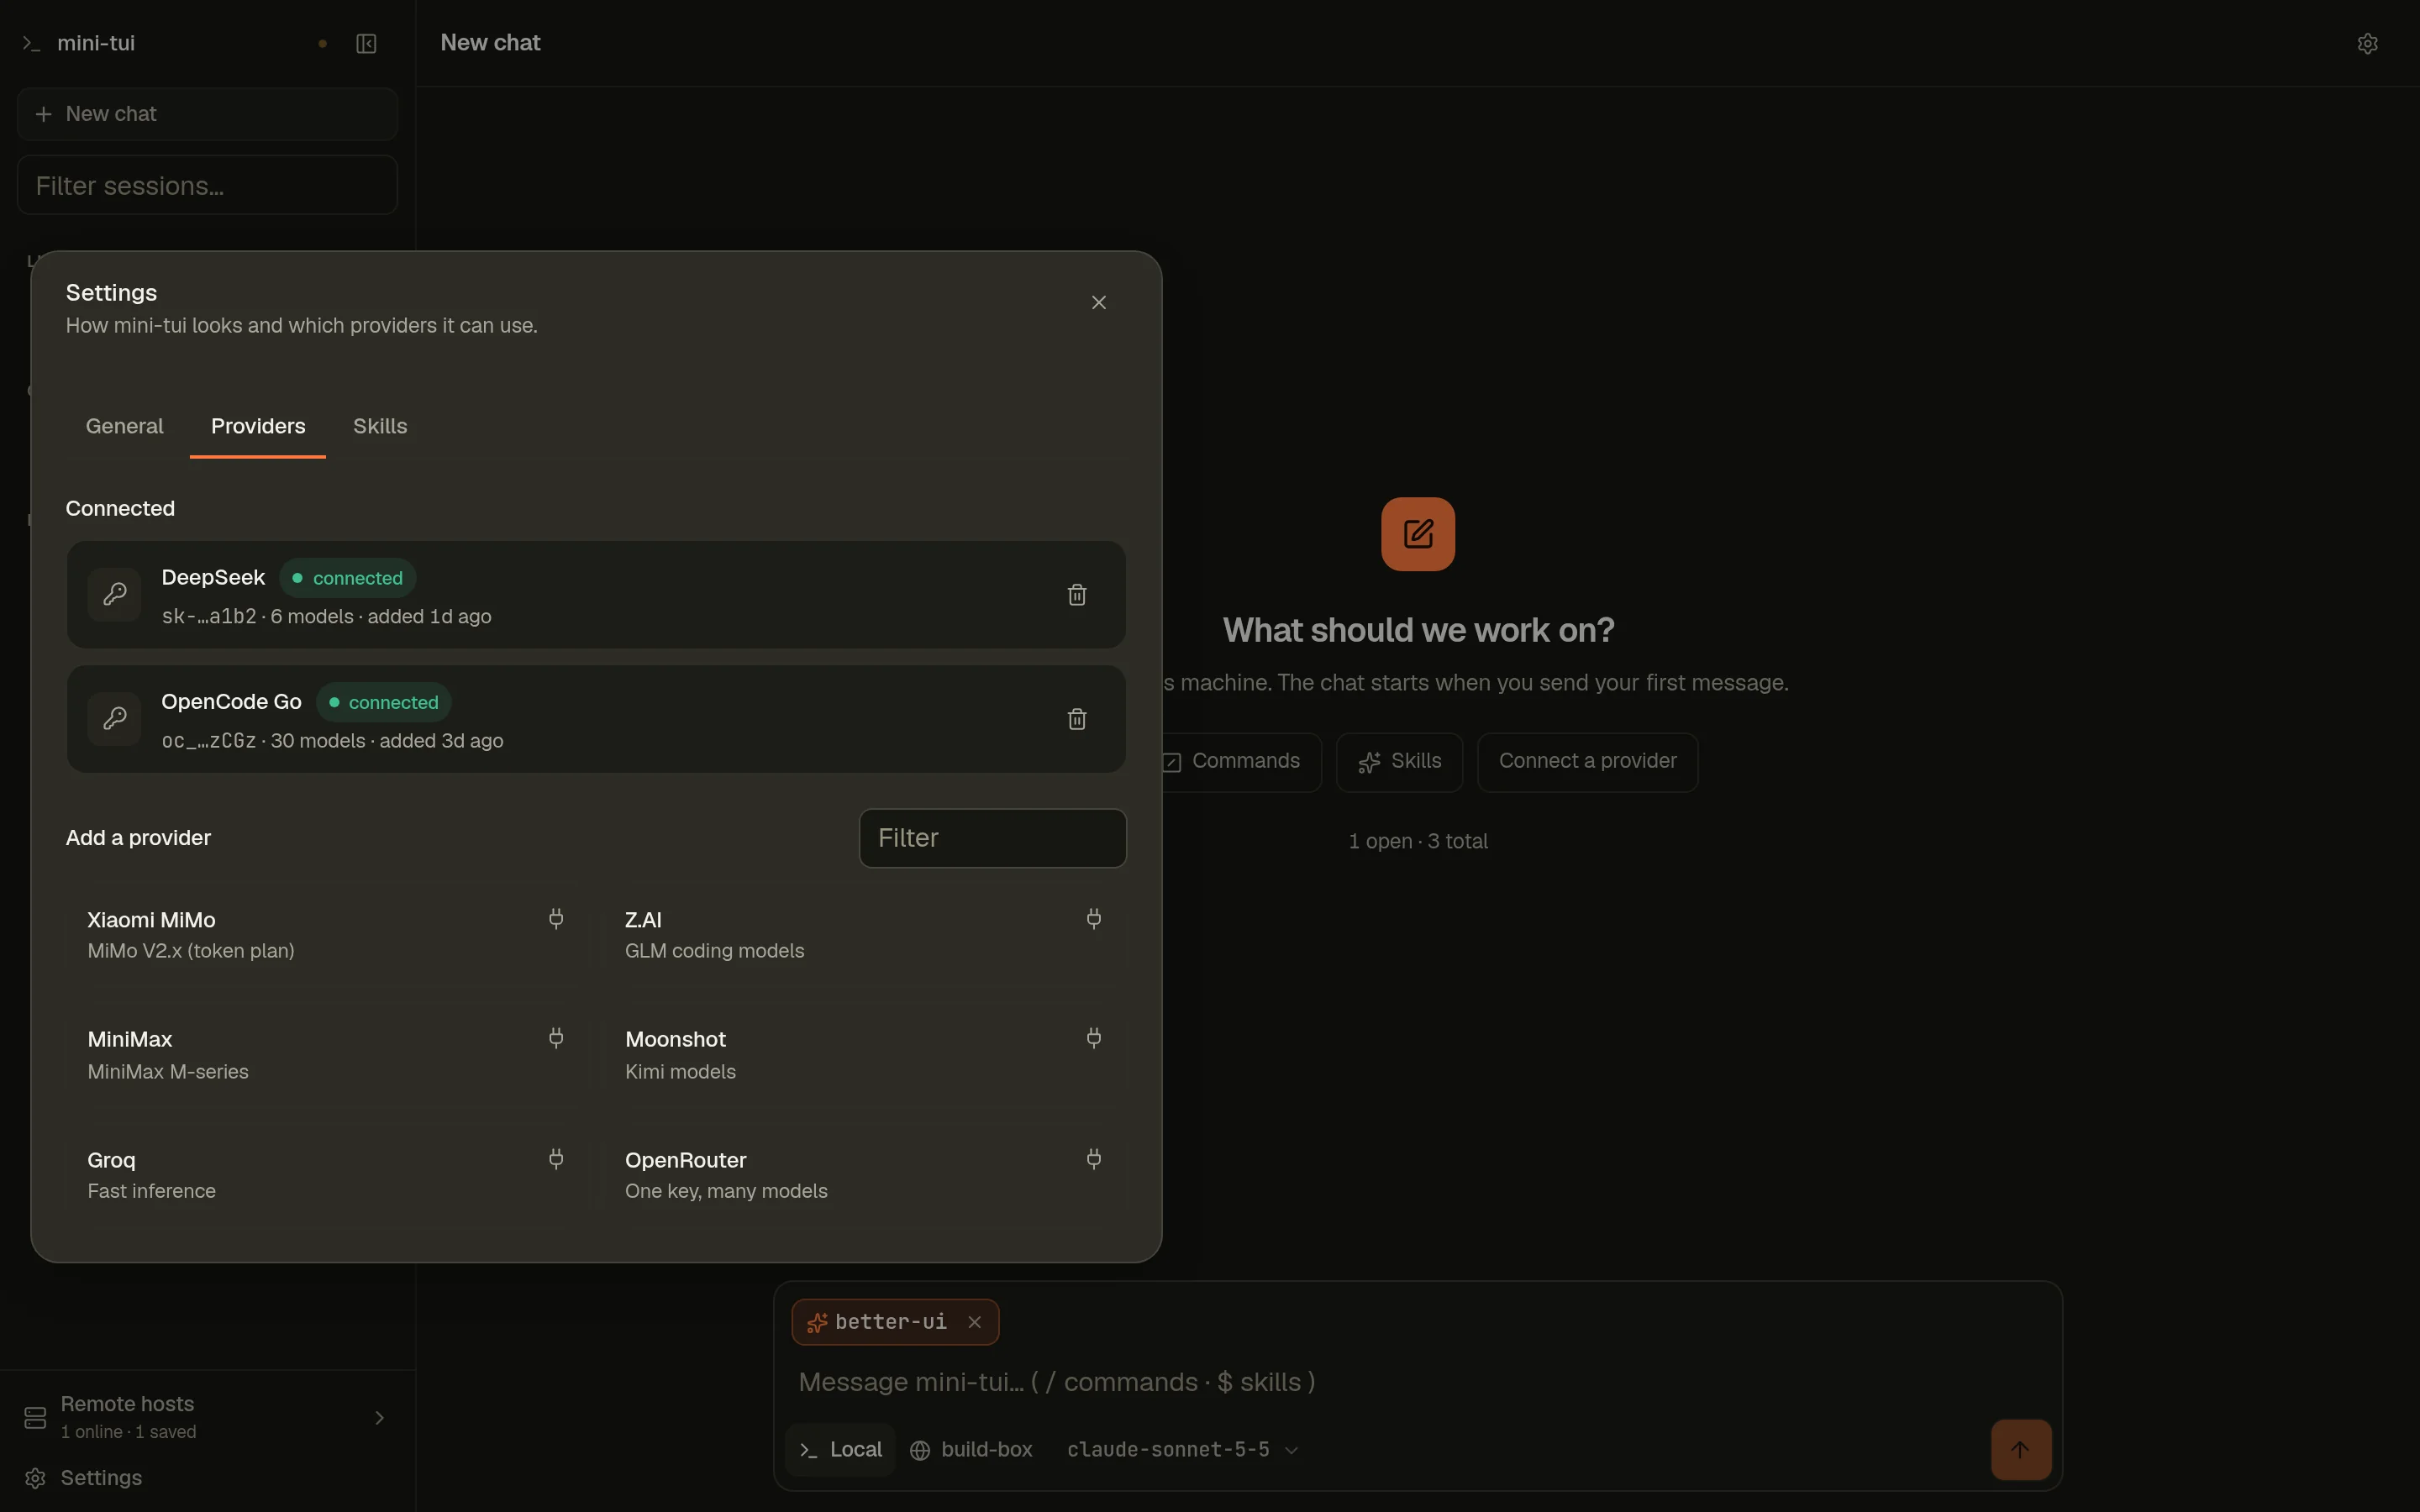Delete the DeepSeek provider with trash icon

click(x=1076, y=595)
